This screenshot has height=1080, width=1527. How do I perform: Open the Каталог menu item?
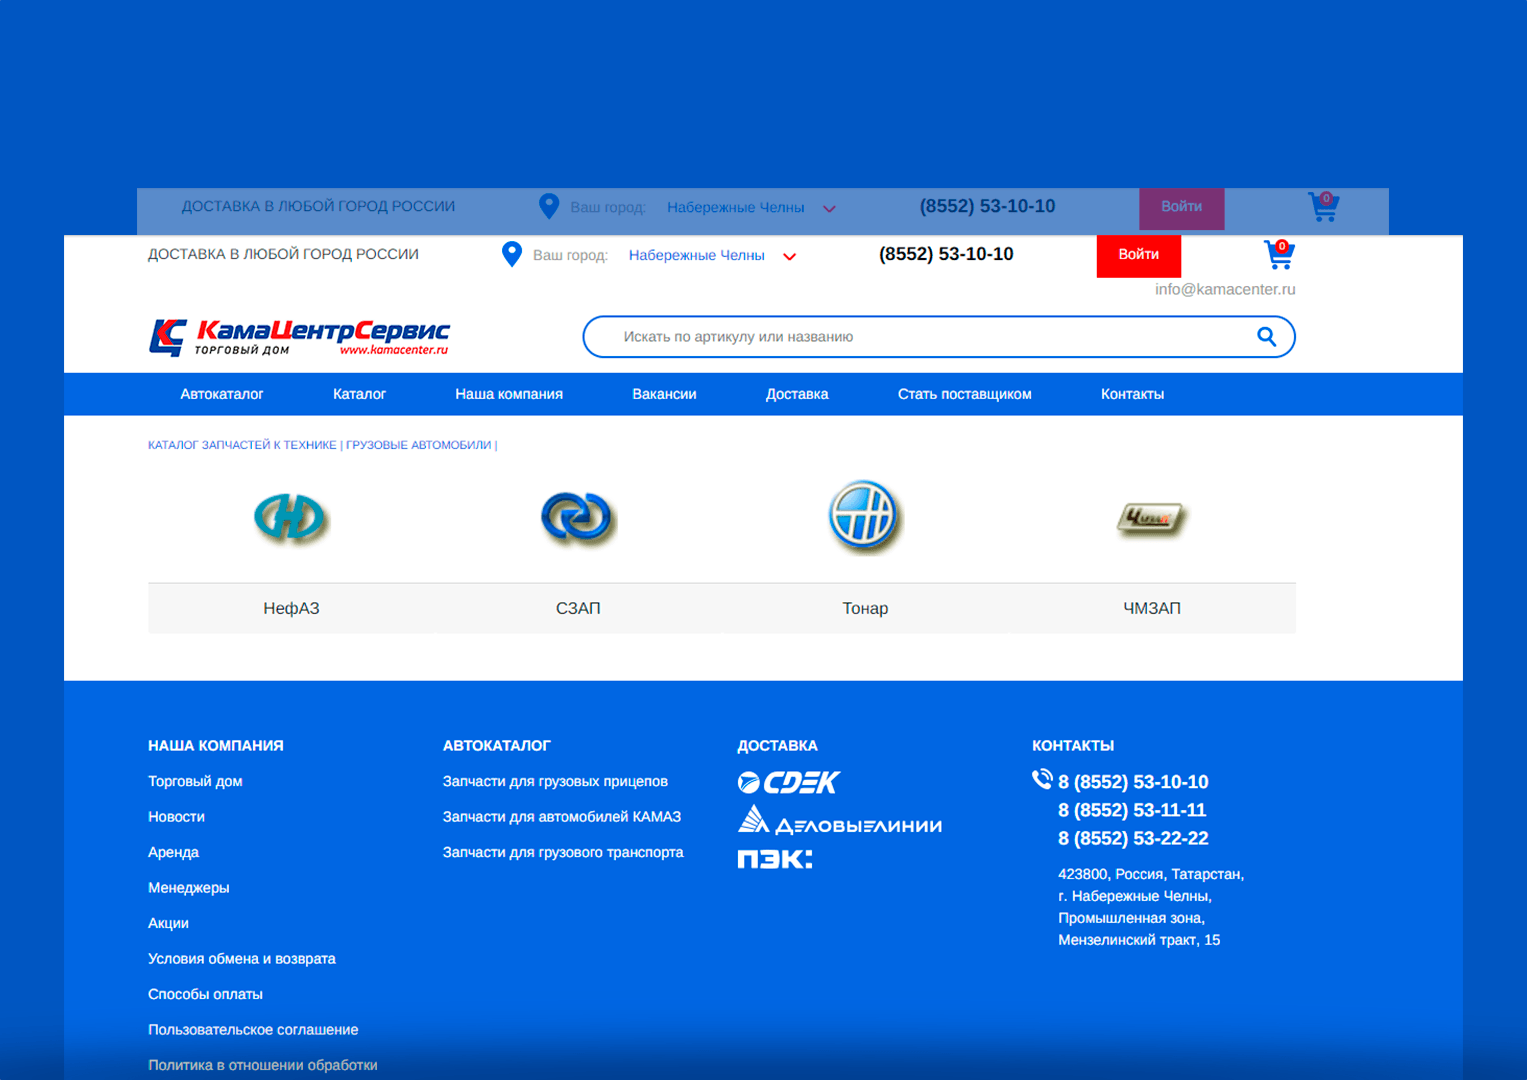(359, 394)
